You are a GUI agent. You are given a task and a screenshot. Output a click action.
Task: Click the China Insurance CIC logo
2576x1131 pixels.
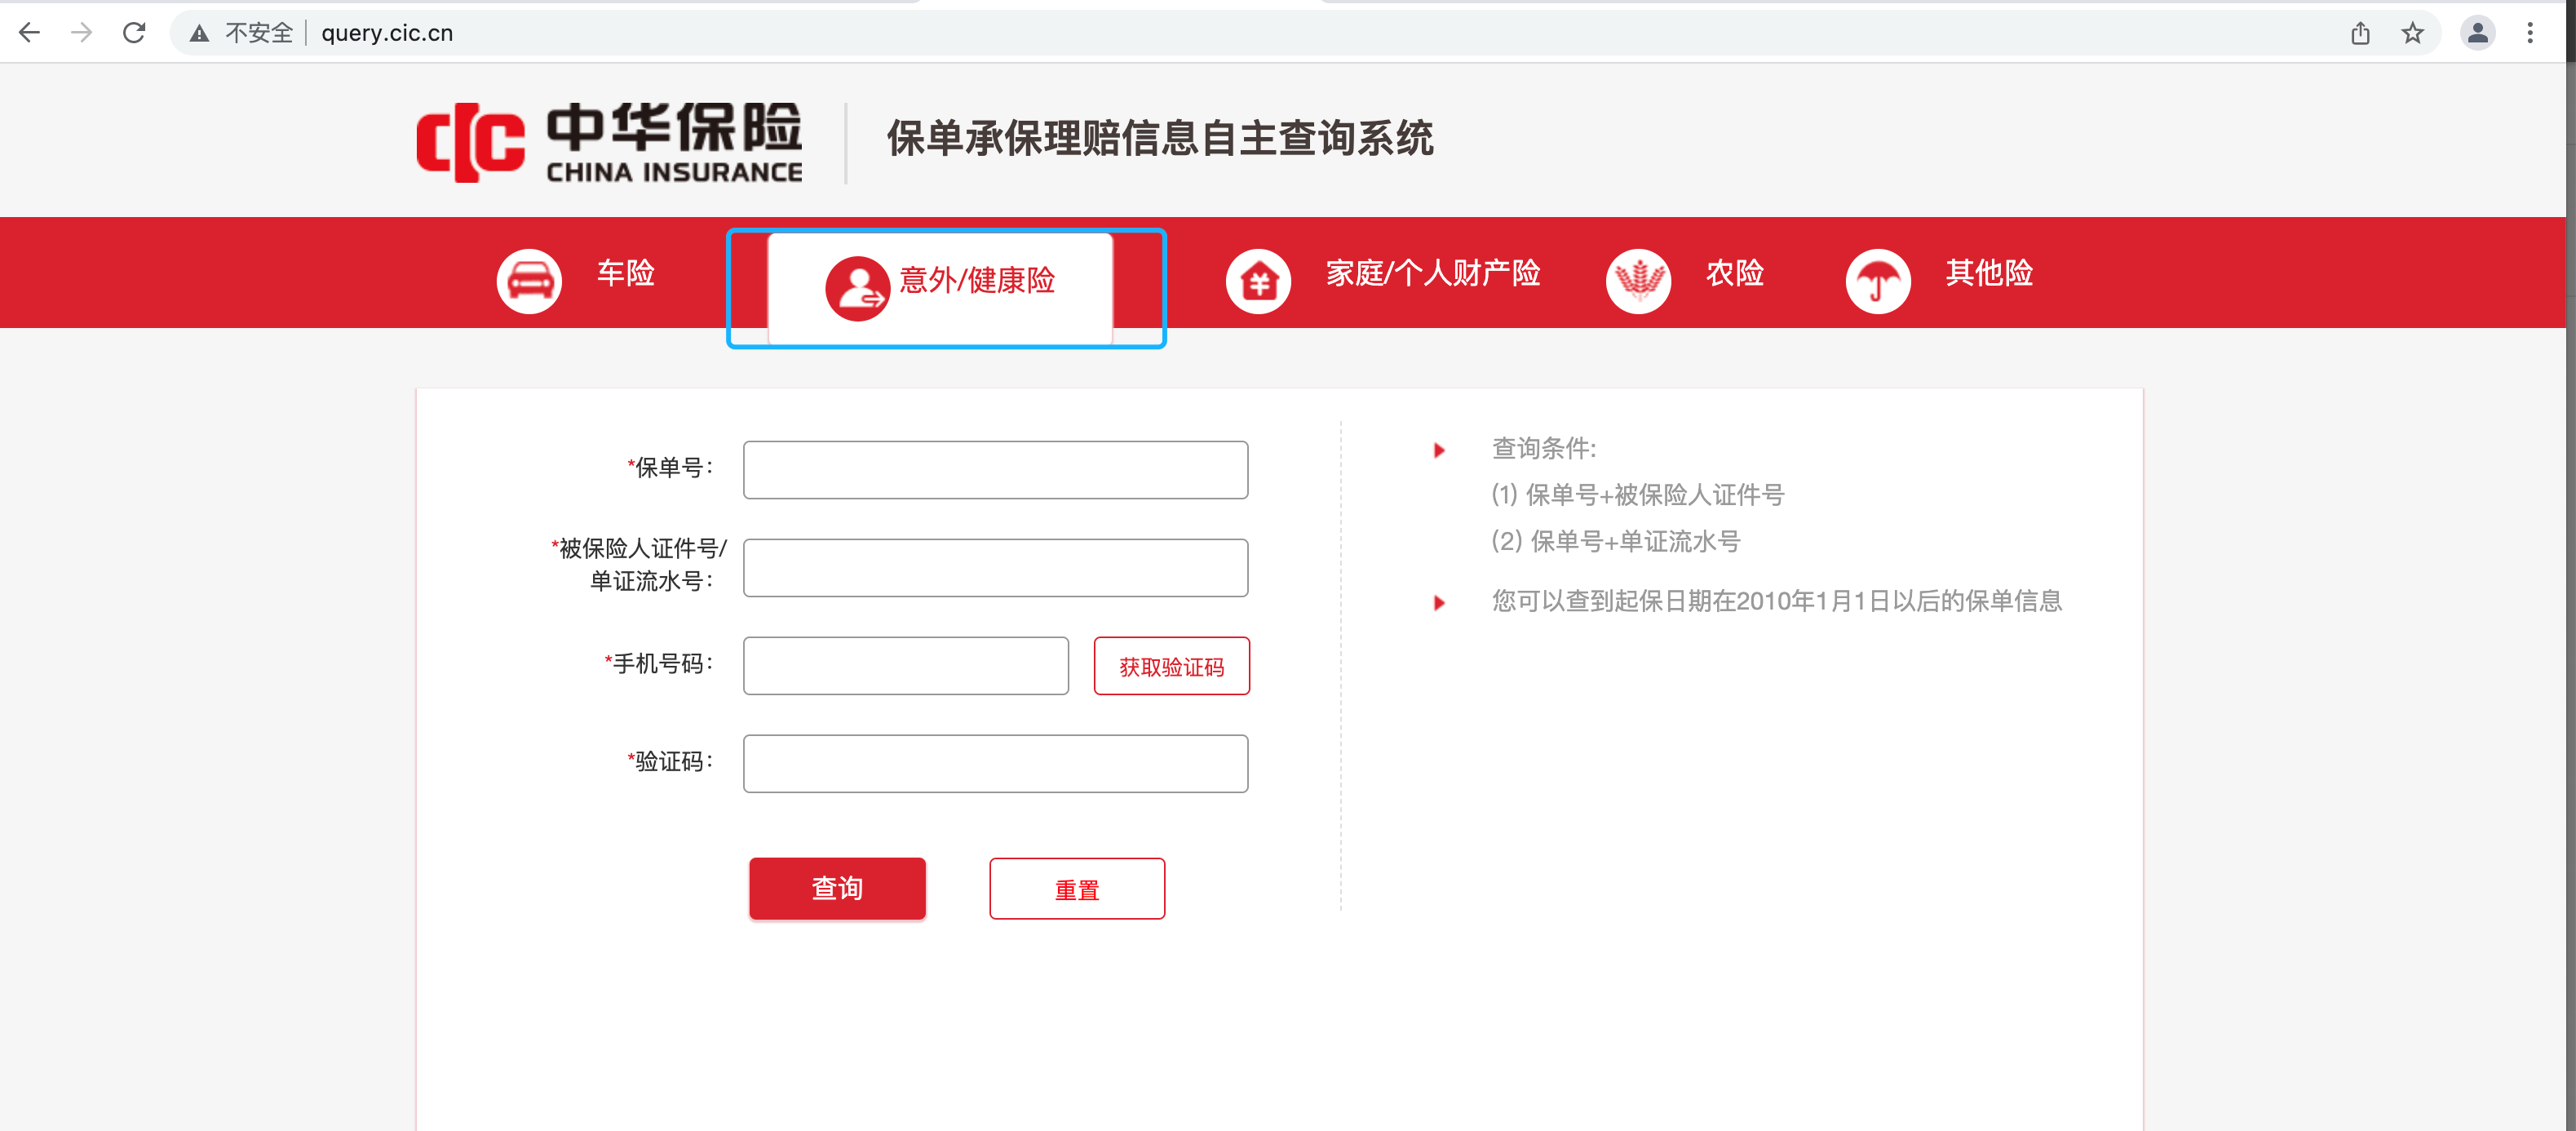pos(609,142)
